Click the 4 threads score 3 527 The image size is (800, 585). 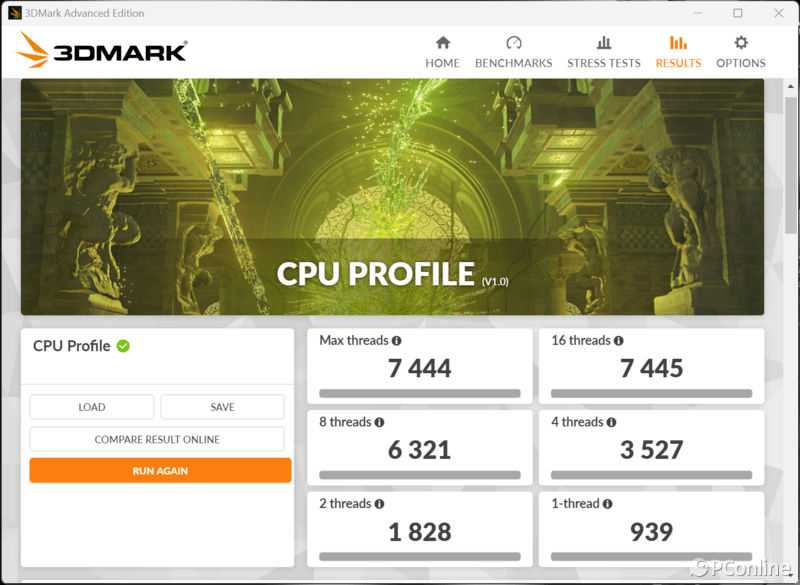(652, 450)
